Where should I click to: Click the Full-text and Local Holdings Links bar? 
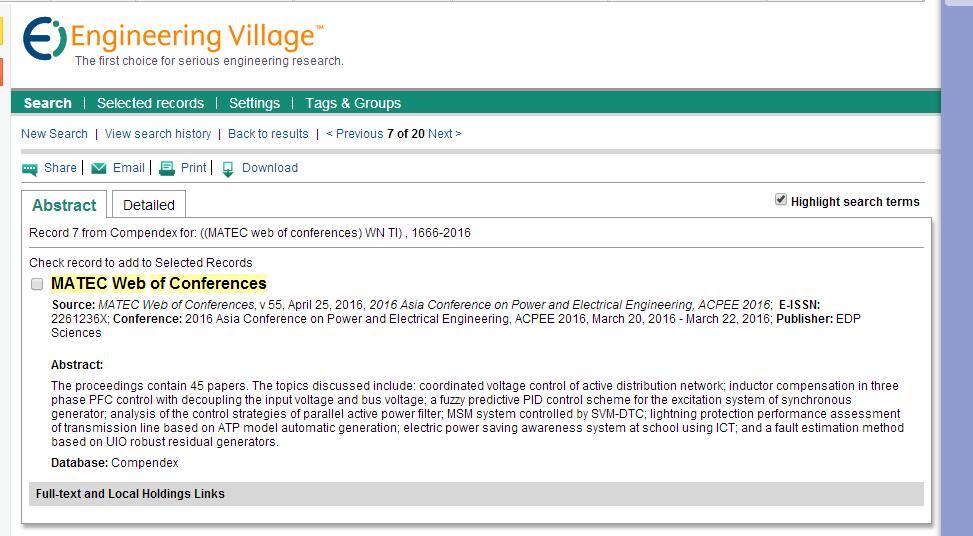coord(476,494)
